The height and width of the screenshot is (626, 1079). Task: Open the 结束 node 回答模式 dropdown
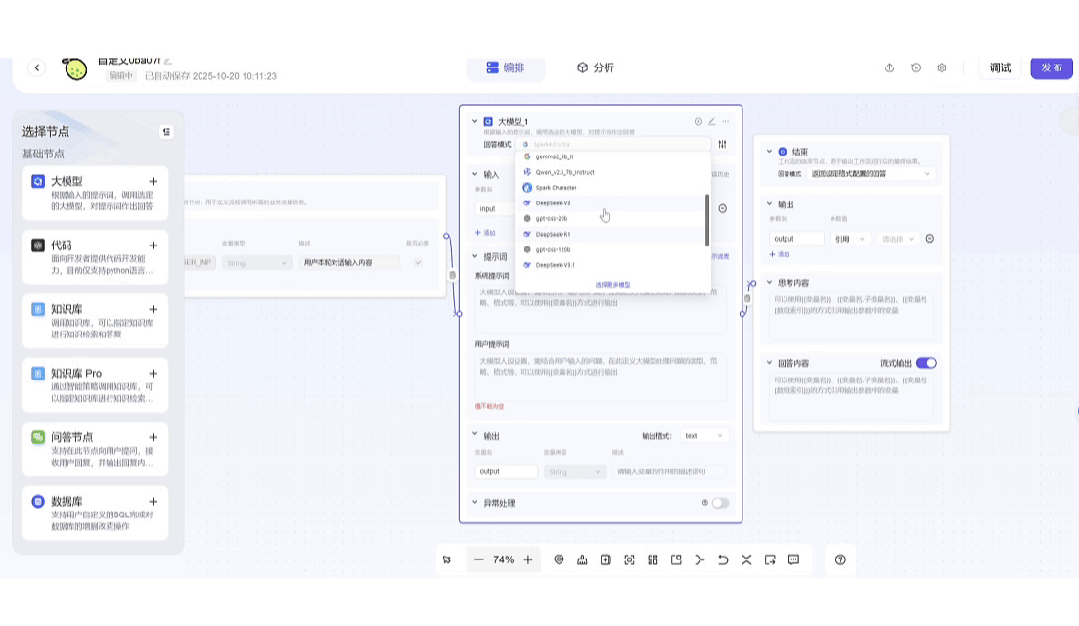pos(873,174)
